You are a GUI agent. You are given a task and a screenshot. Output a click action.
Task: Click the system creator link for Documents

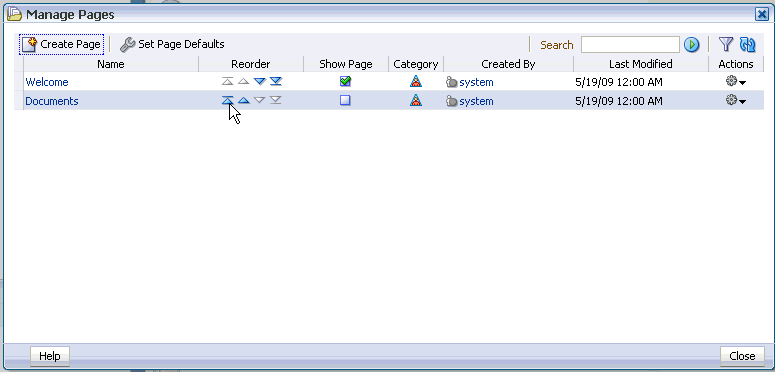coord(476,101)
